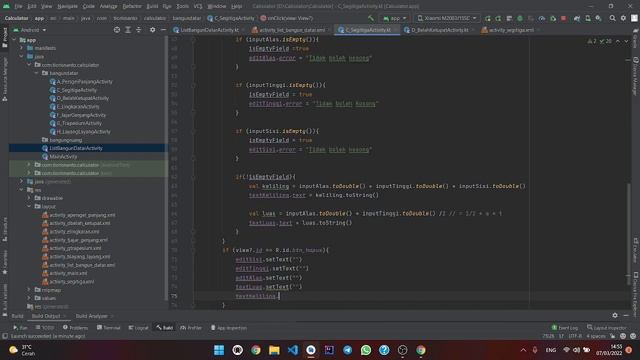Click the green Debug bug icon
Image resolution: width=640 pixels, height=360 pixels.
pos(520,18)
